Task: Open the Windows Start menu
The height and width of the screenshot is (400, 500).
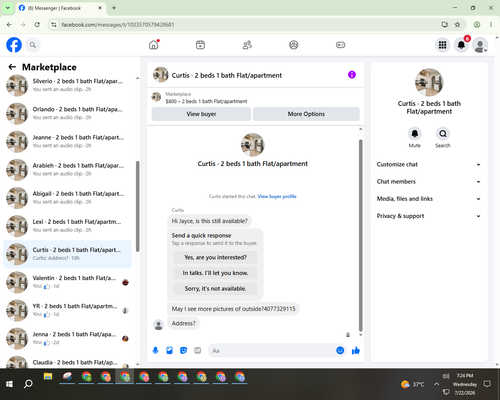Action: pyautogui.click(x=9, y=384)
